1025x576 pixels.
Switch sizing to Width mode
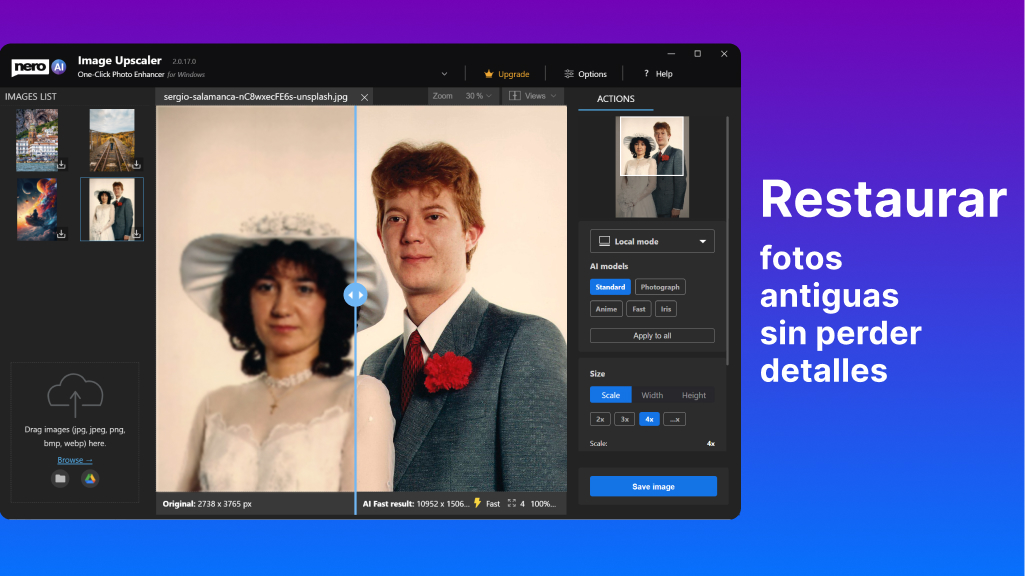pos(652,394)
